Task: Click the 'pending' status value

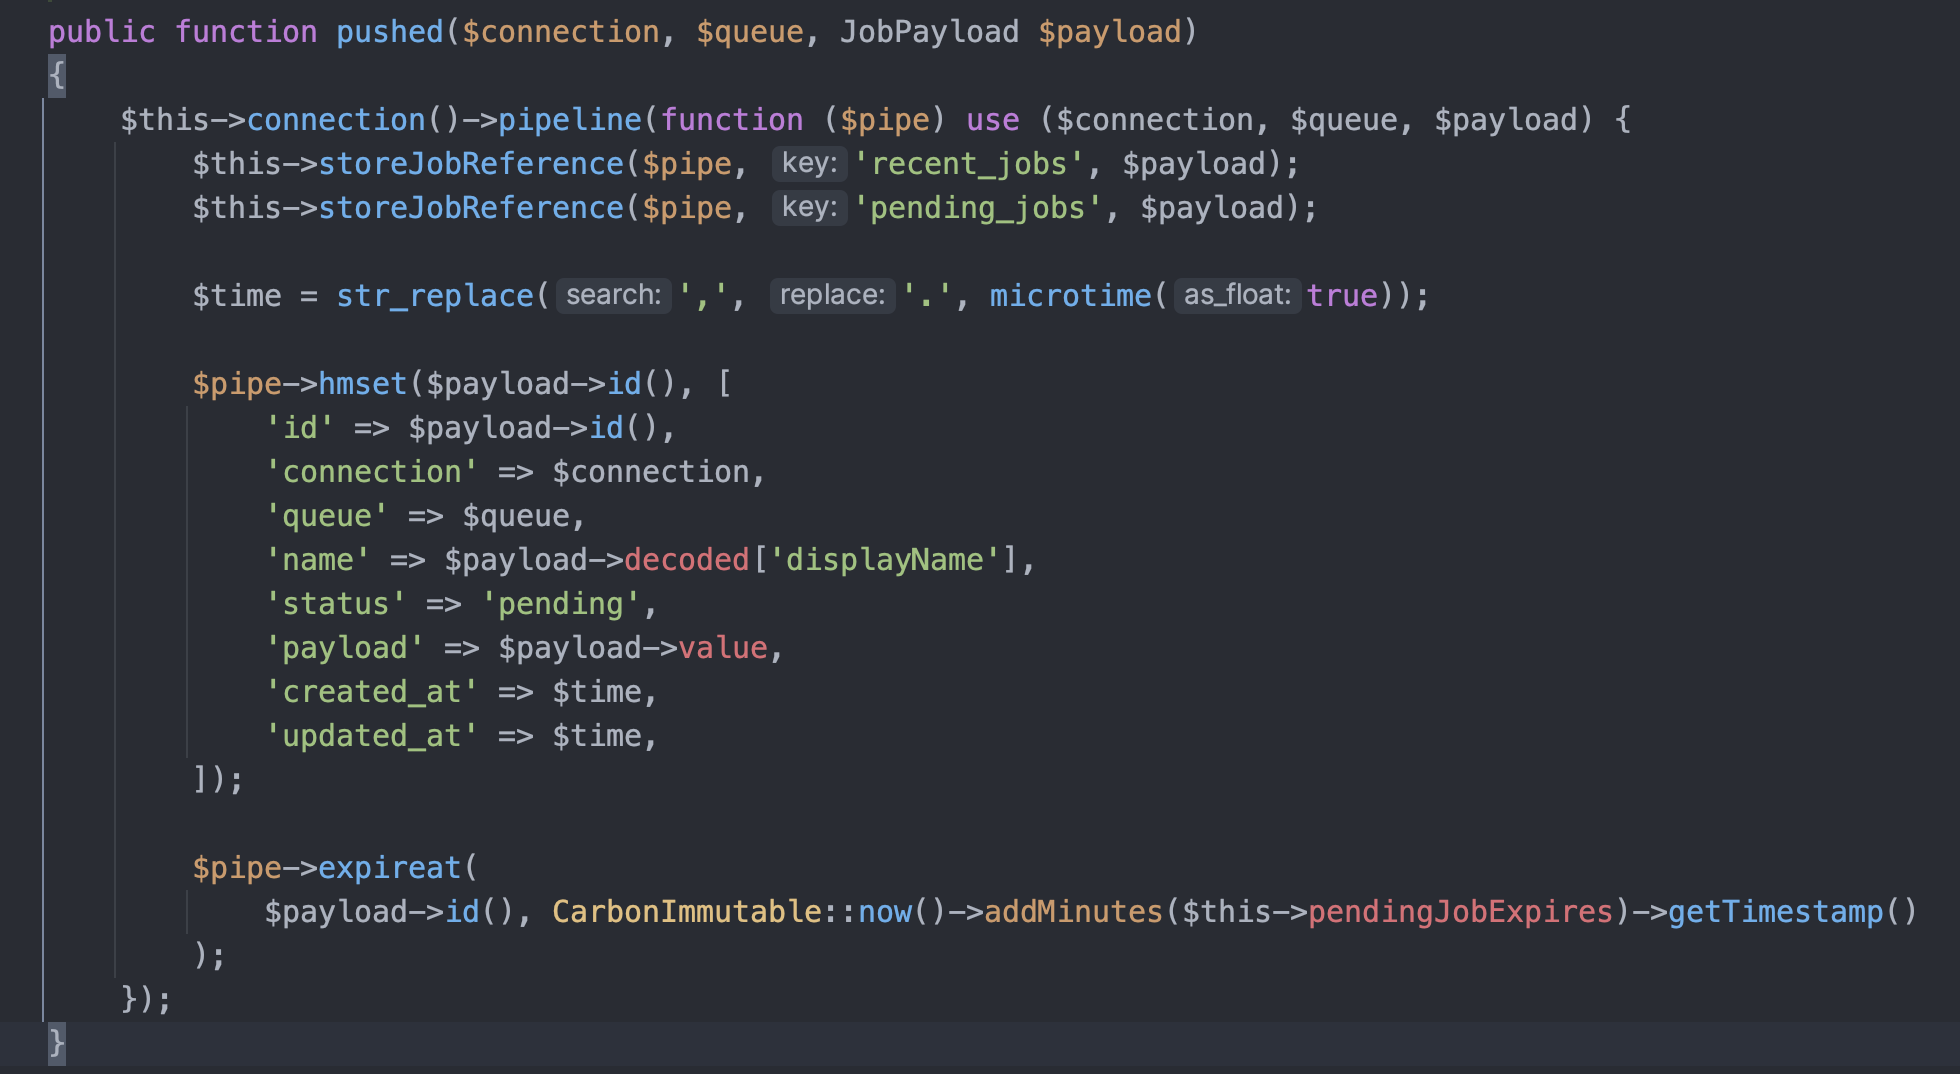Action: pos(563,603)
